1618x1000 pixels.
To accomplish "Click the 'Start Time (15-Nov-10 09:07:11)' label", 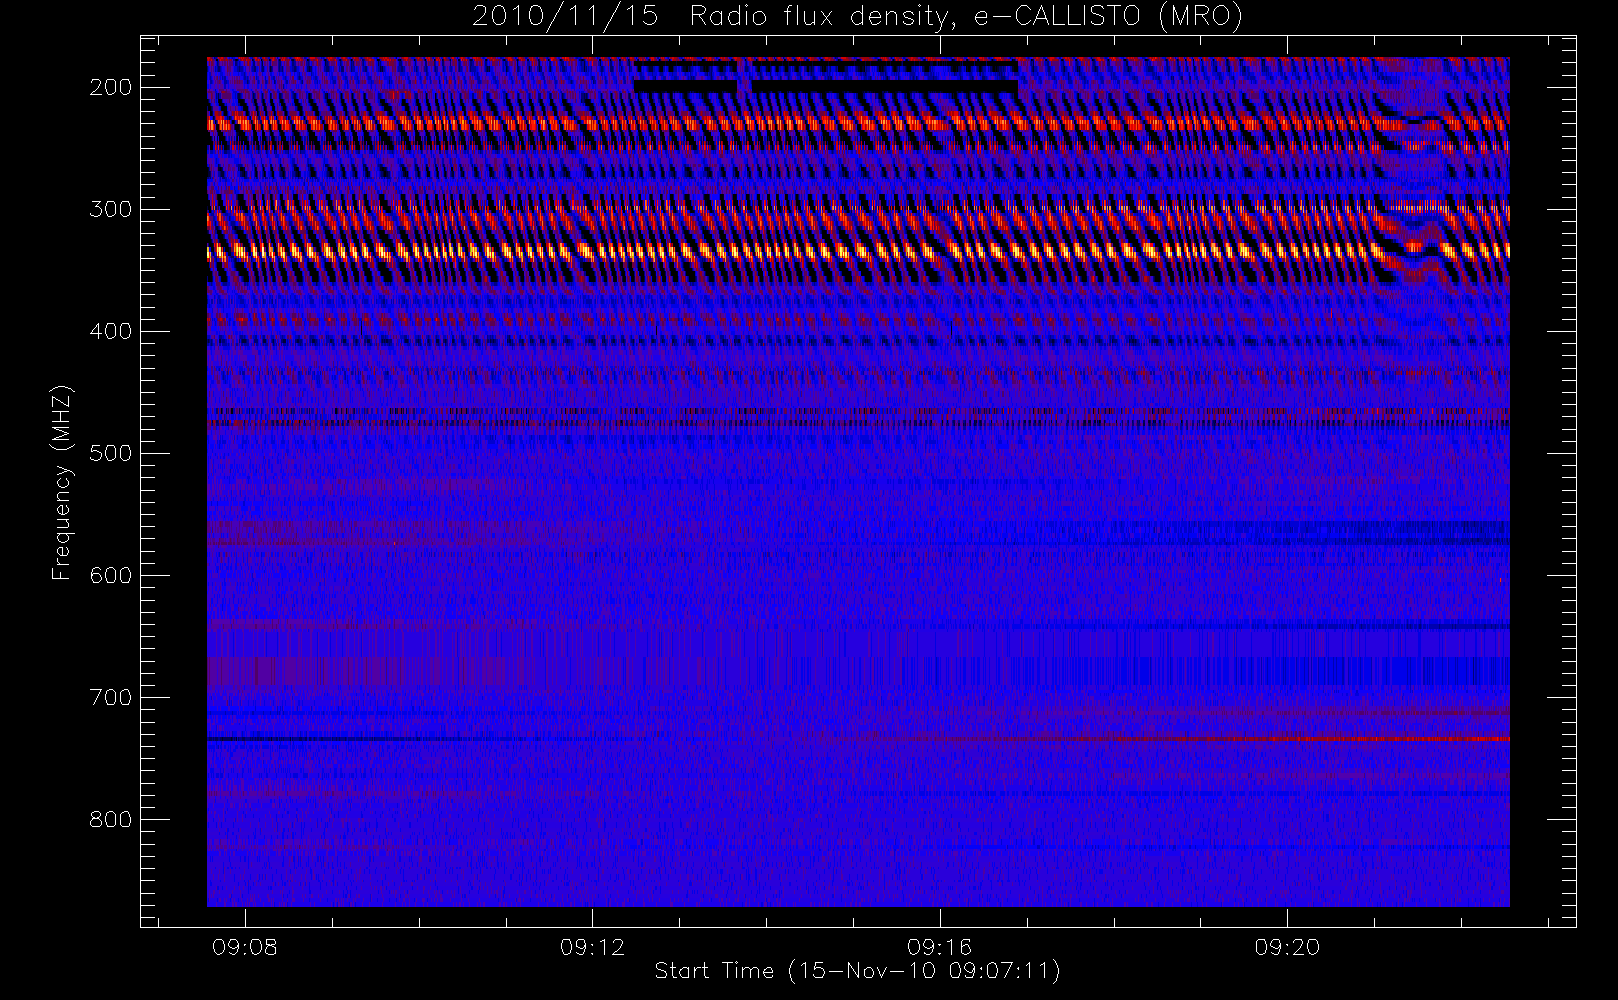I will (857, 971).
